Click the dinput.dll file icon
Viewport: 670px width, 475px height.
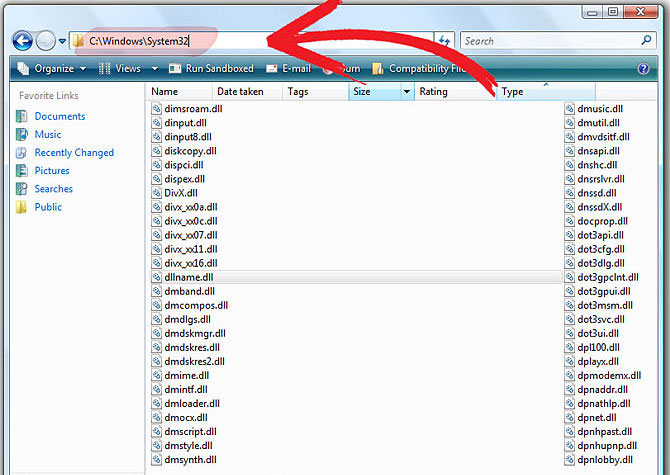tap(156, 123)
